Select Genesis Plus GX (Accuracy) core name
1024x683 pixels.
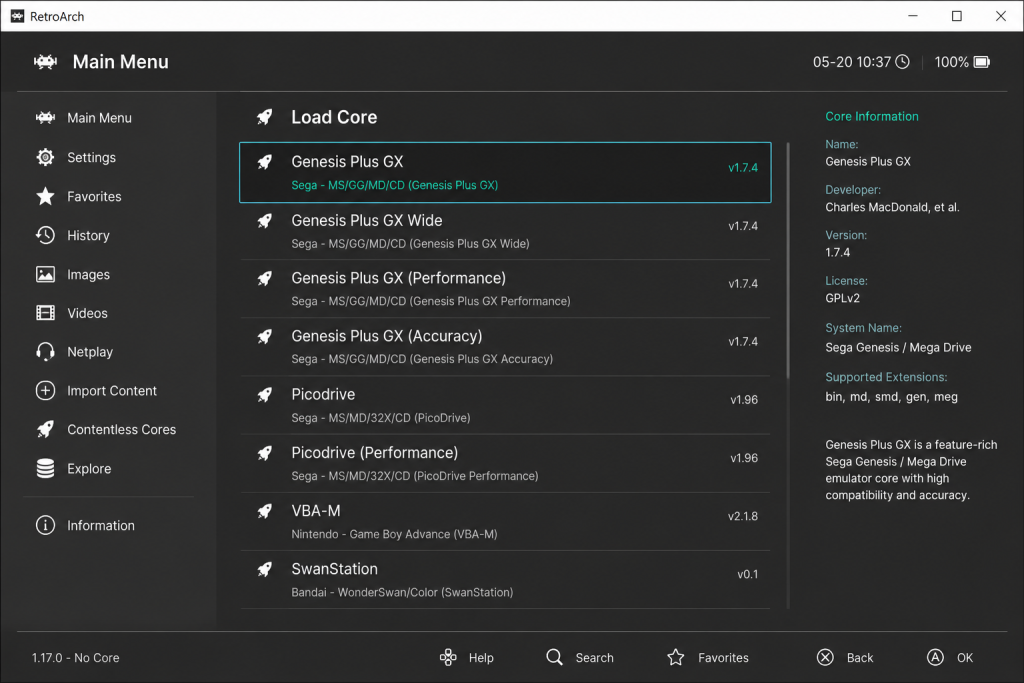click(x=387, y=336)
